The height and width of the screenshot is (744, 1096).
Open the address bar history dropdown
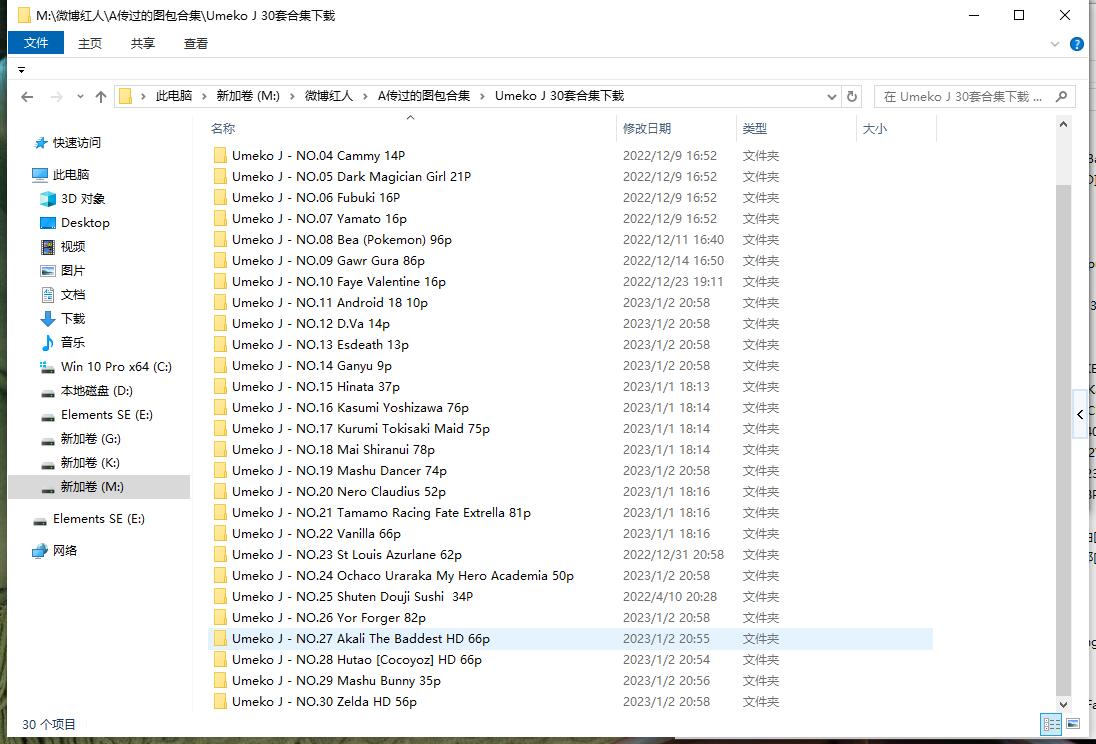click(832, 96)
